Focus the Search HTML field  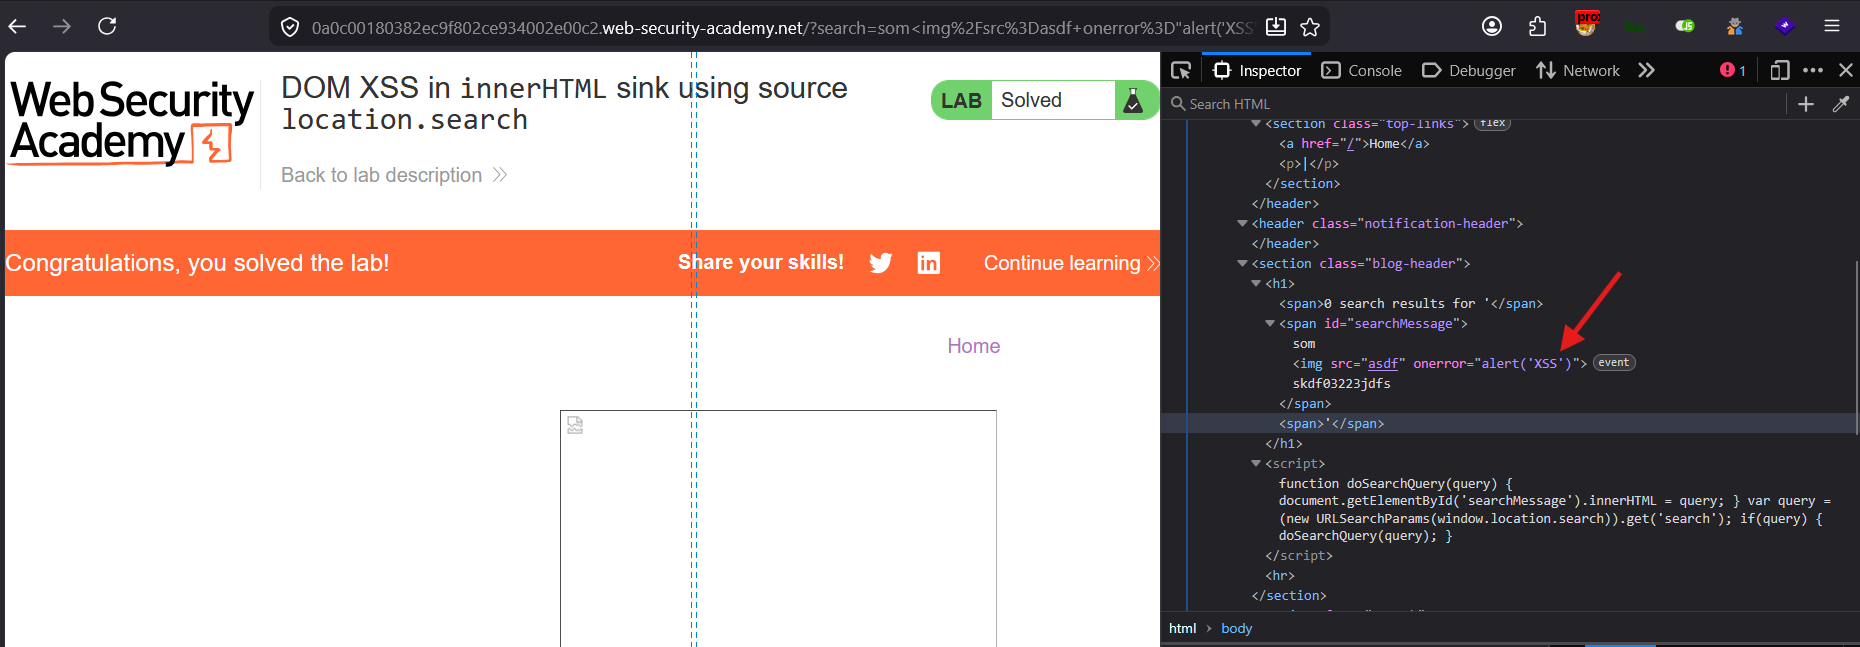click(x=1475, y=104)
